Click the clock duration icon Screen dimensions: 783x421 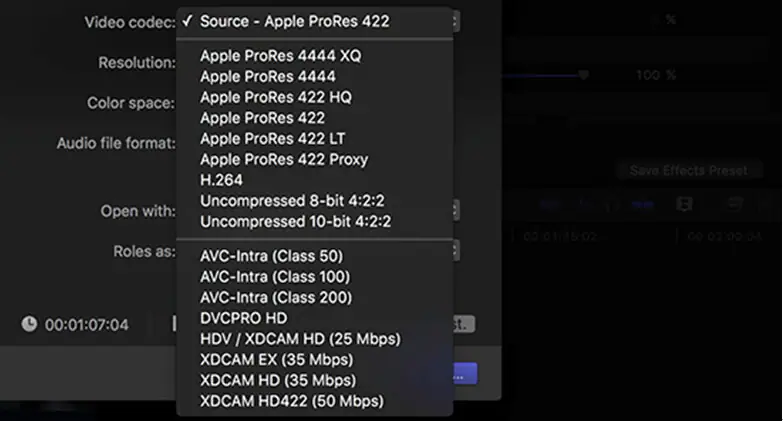click(29, 324)
